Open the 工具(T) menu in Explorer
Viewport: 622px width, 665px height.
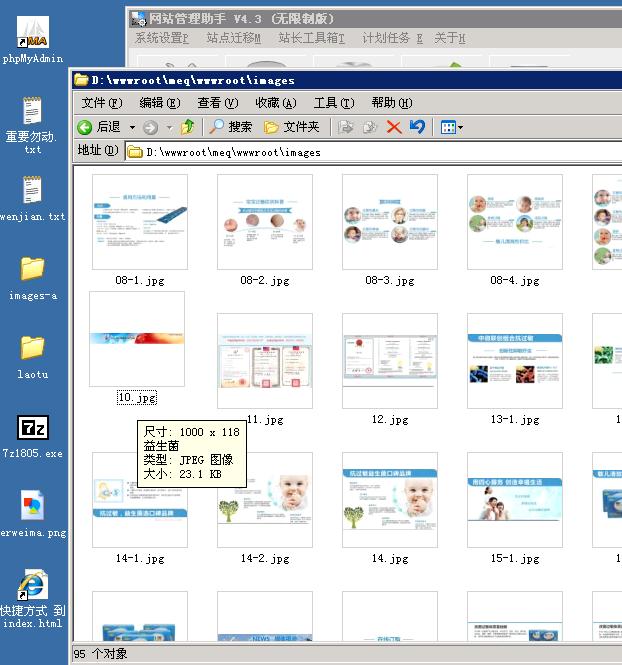tap(333, 103)
